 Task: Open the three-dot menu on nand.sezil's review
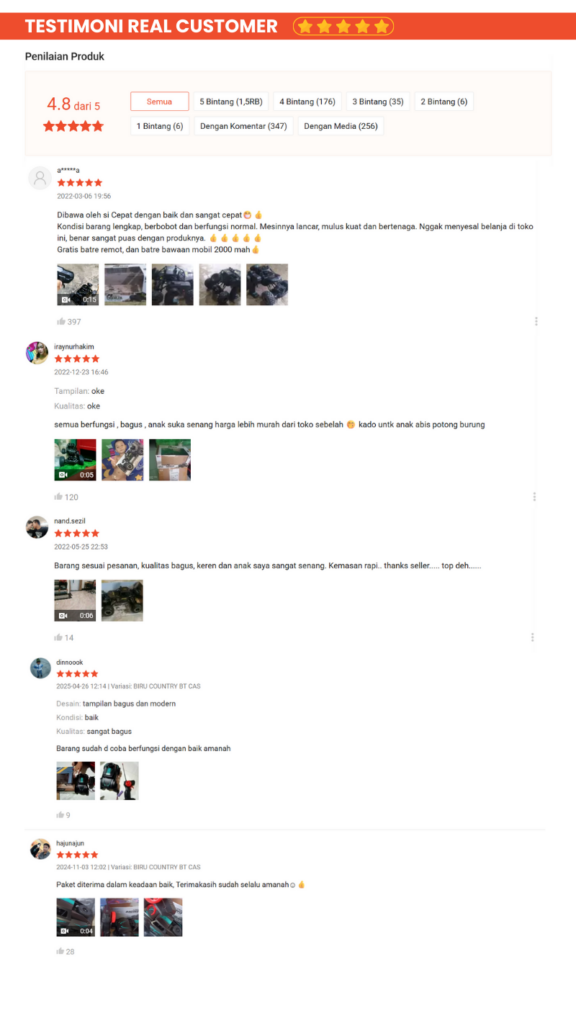coord(532,637)
